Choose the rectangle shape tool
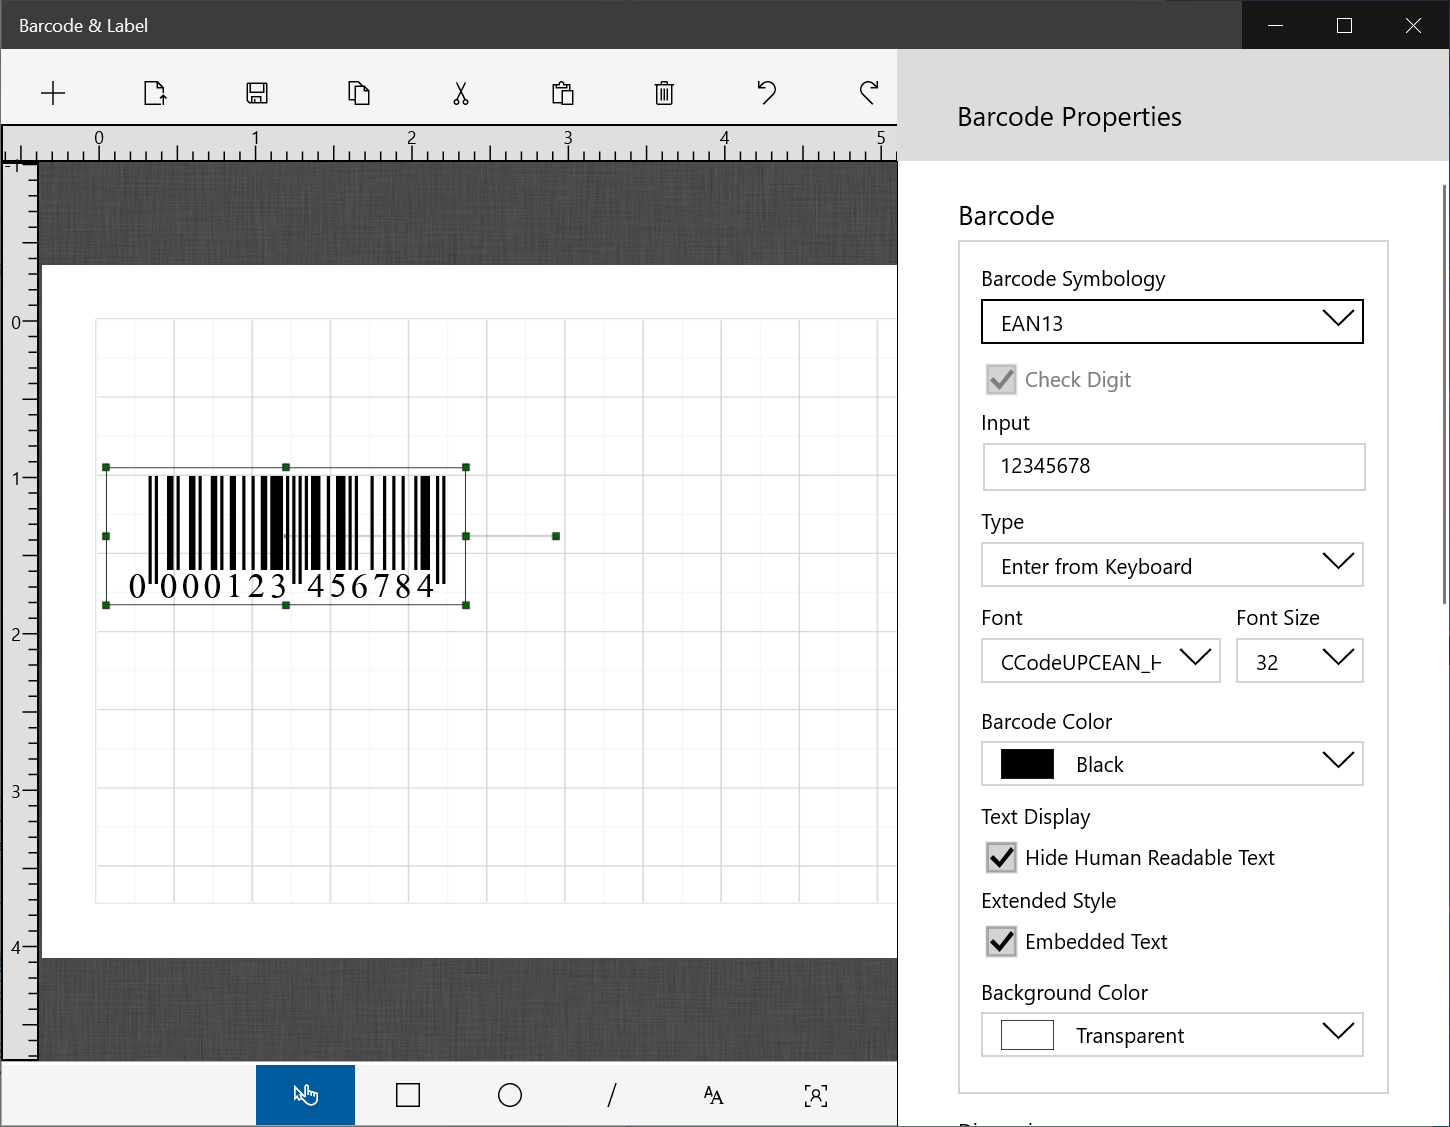 [408, 1095]
